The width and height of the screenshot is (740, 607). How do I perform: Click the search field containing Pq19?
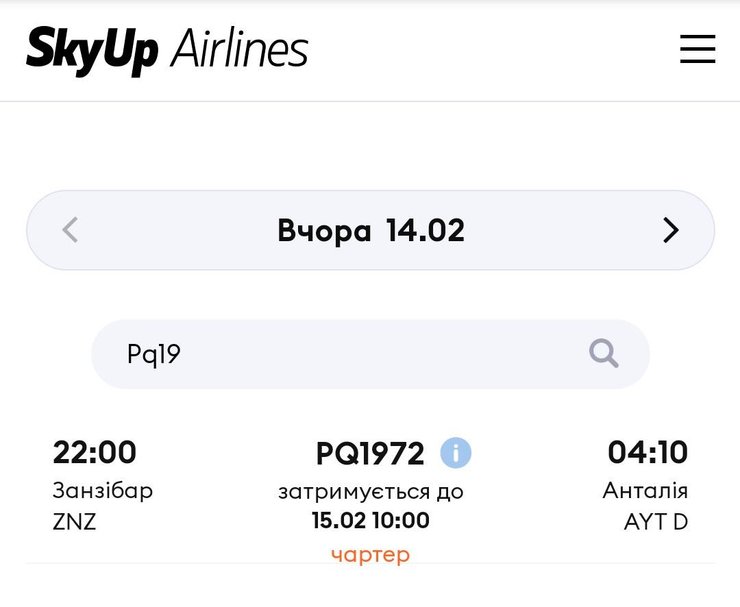[x=340, y=354]
